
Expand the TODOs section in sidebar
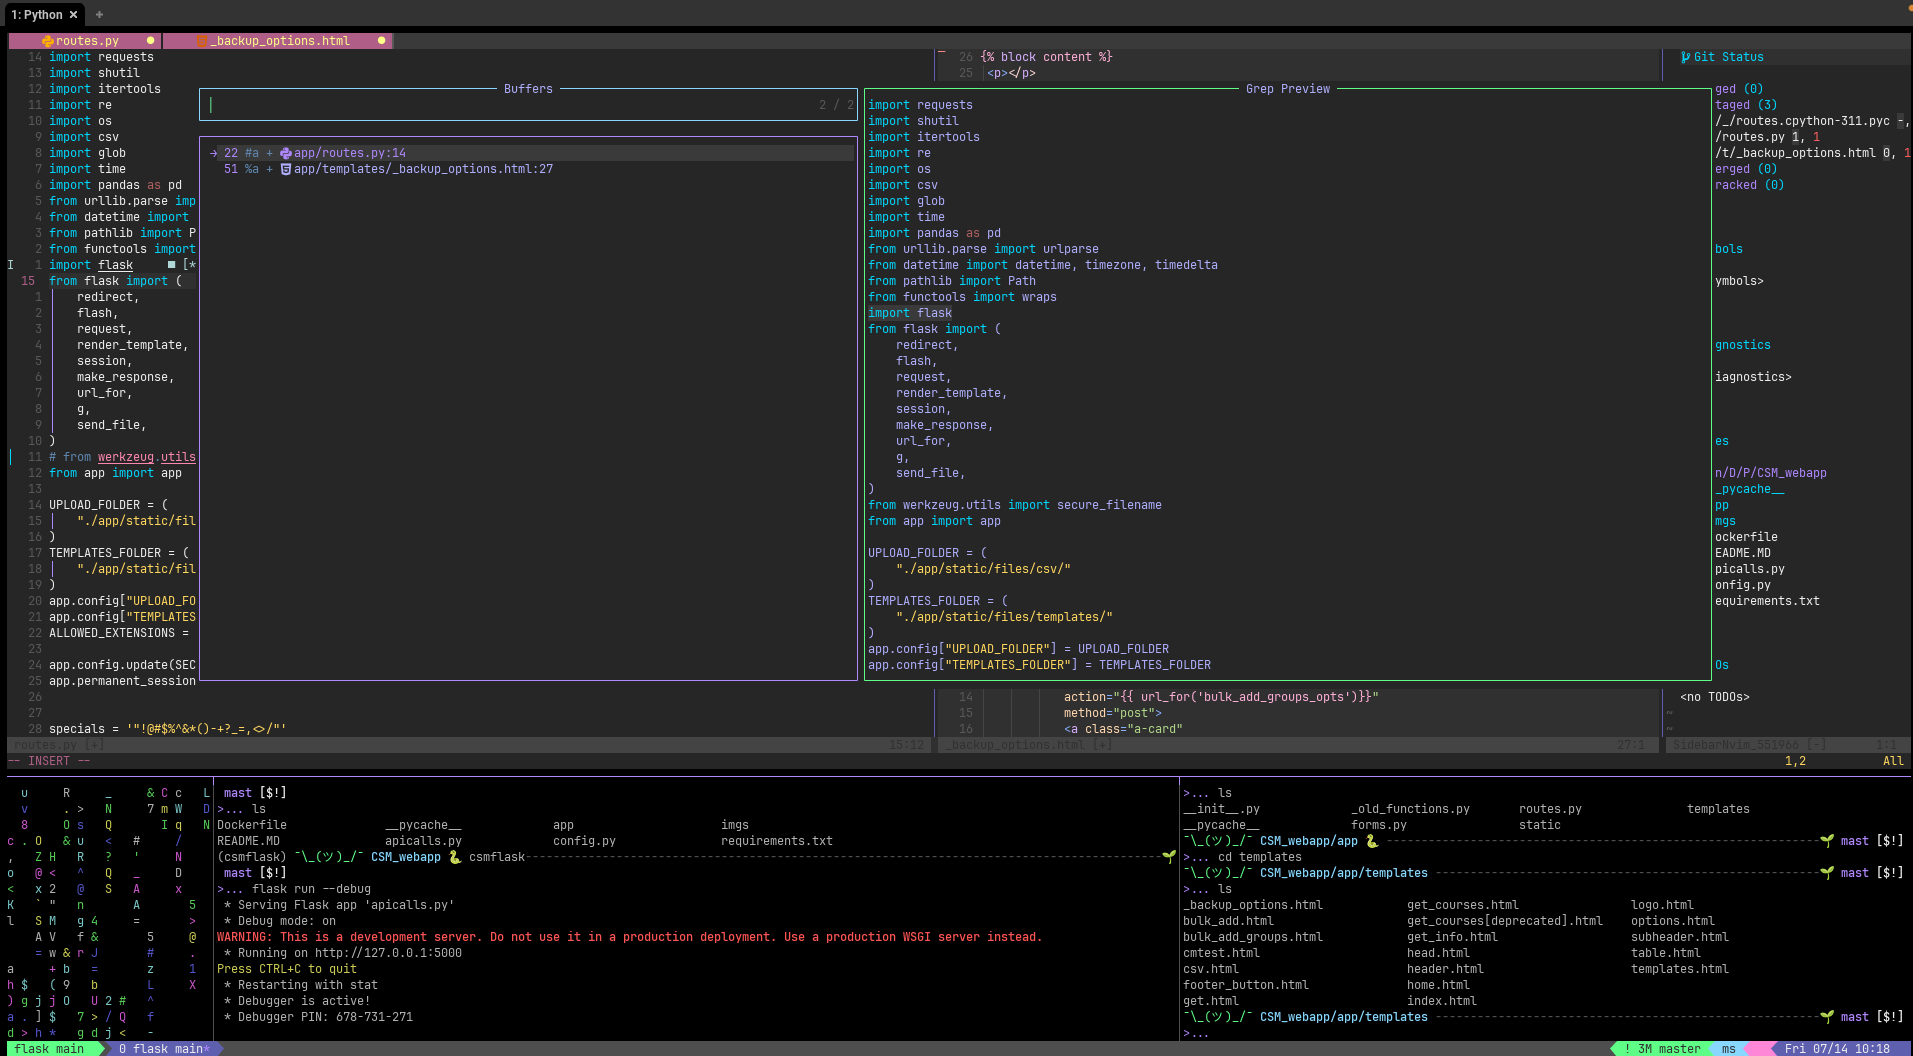[1722, 665]
